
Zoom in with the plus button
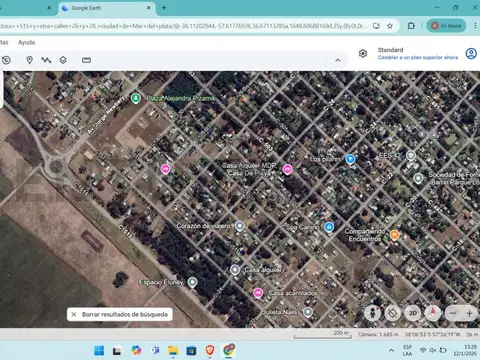pyautogui.click(x=470, y=313)
